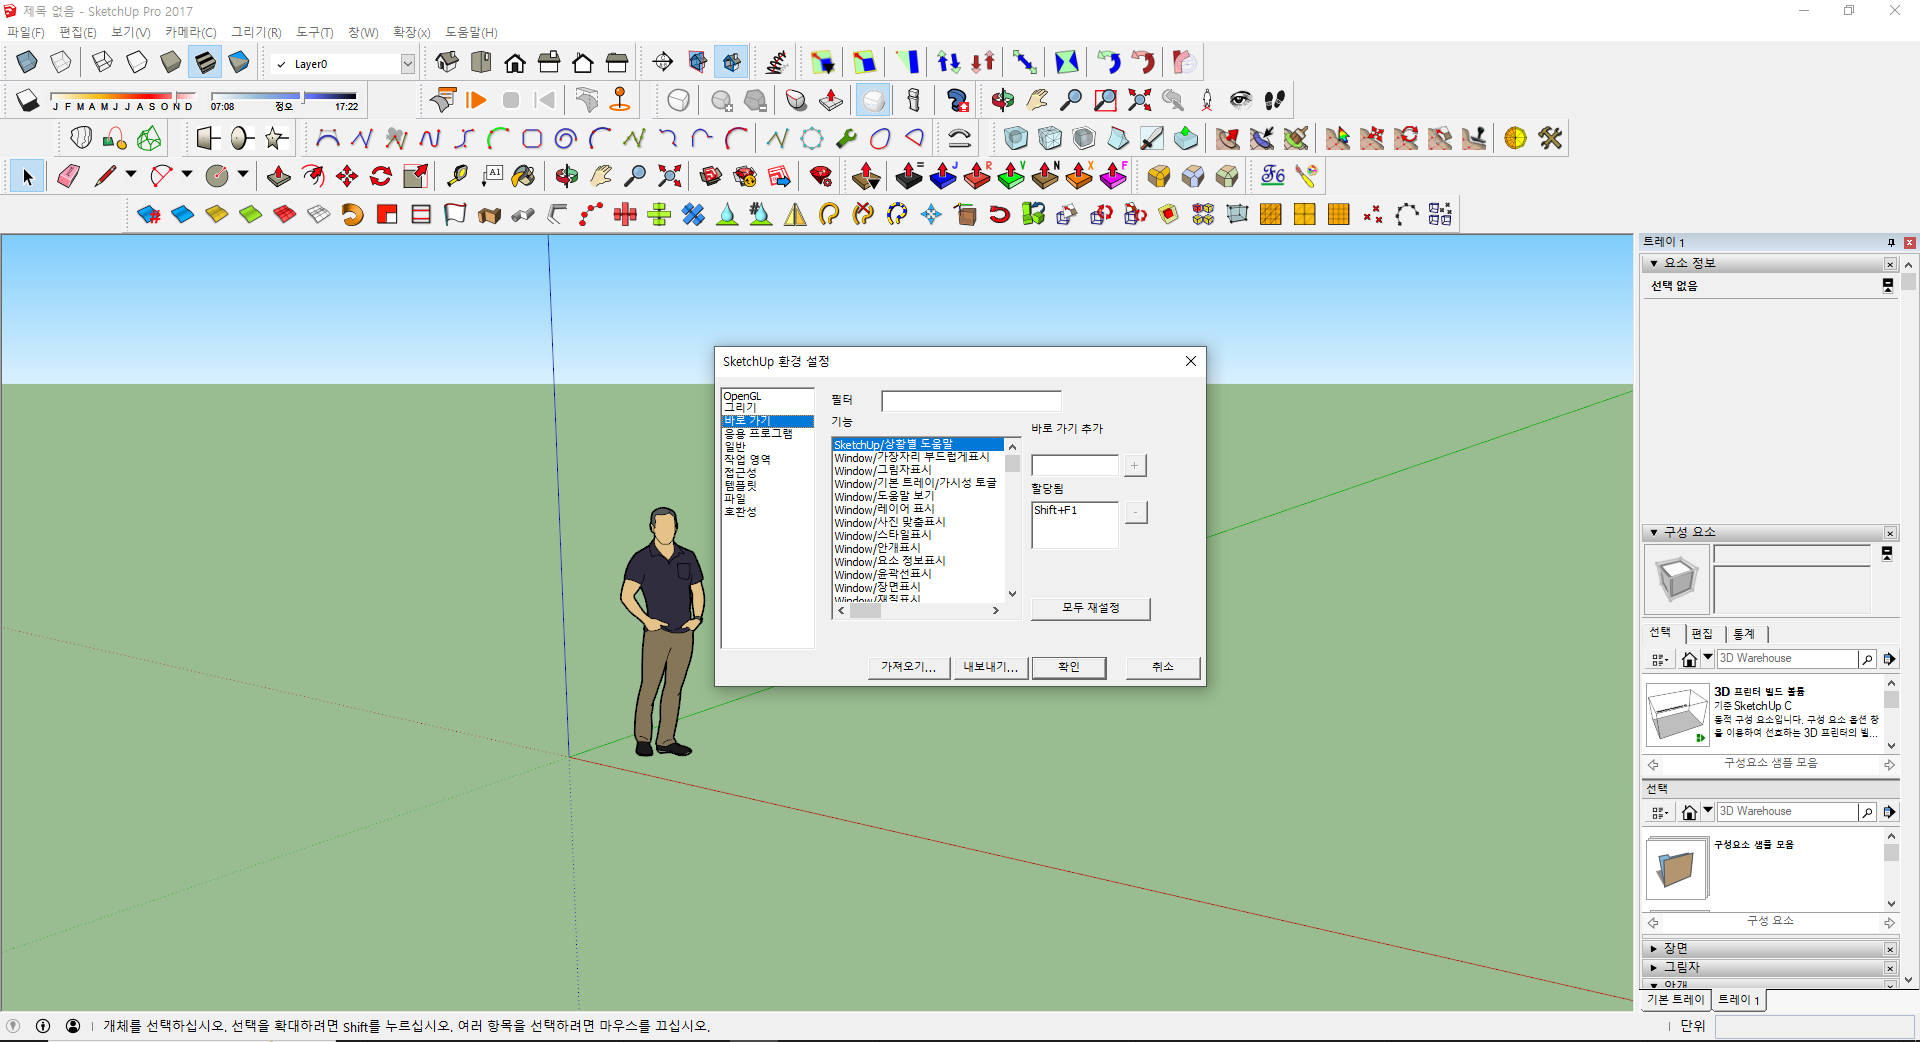Screen dimensions: 1920x1042
Task: Pick the pink Eraser tool
Action: click(x=68, y=177)
